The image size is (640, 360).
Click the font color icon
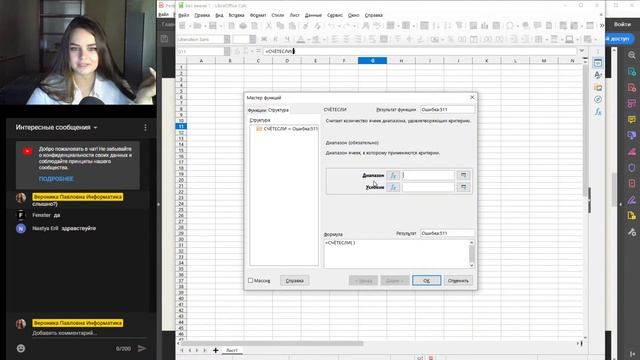301,40
